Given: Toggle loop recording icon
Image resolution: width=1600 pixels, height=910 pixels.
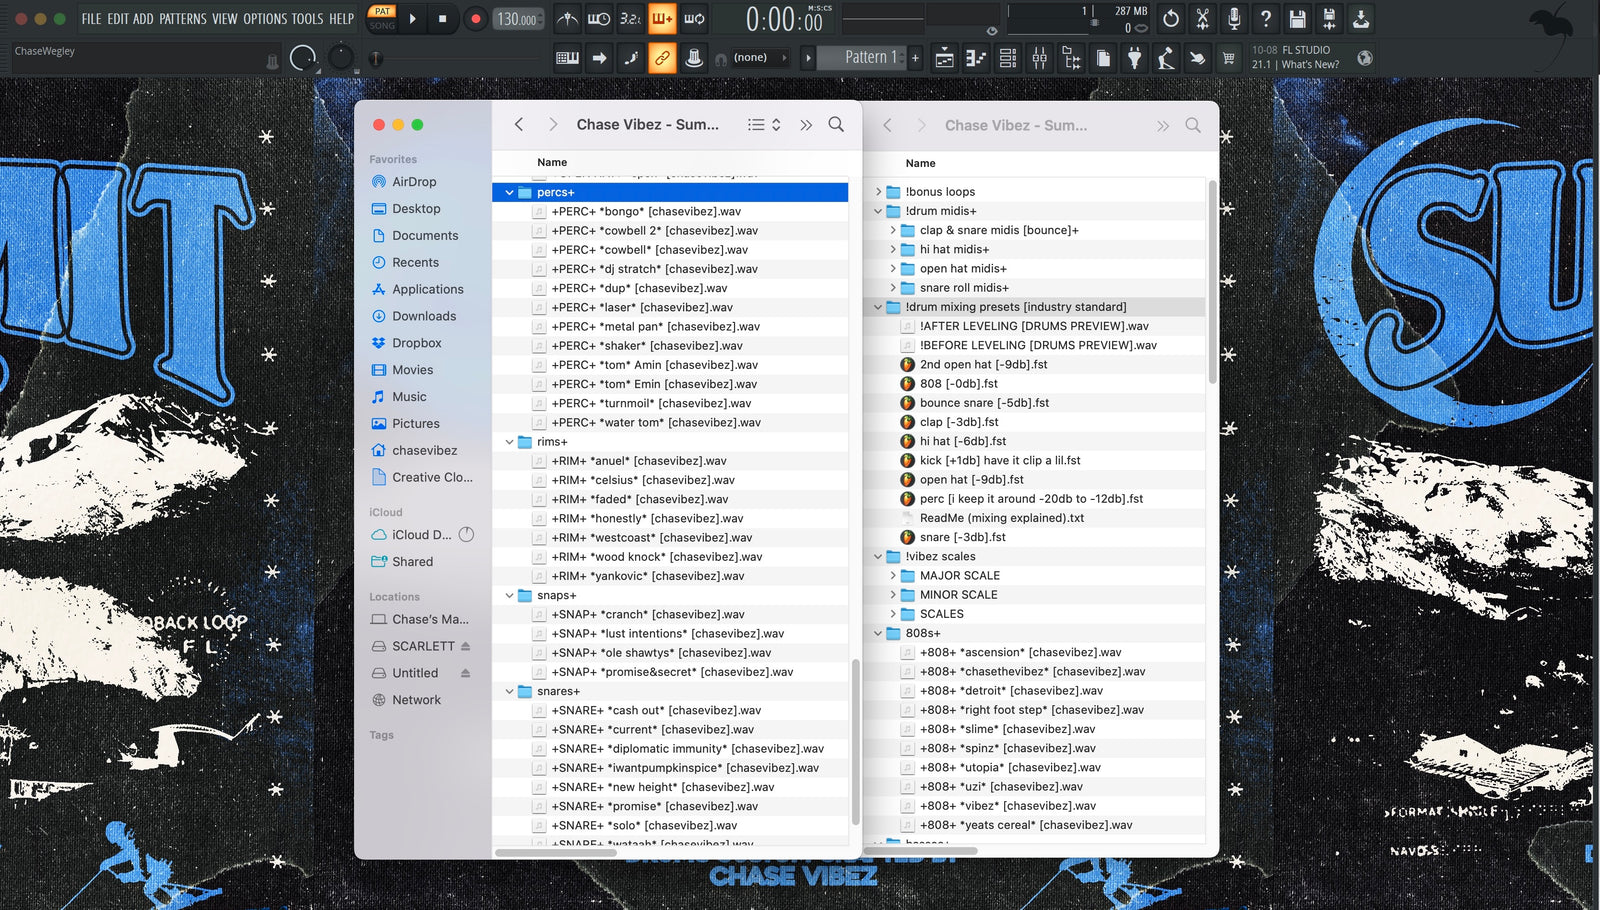Looking at the screenshot, I should [x=694, y=19].
